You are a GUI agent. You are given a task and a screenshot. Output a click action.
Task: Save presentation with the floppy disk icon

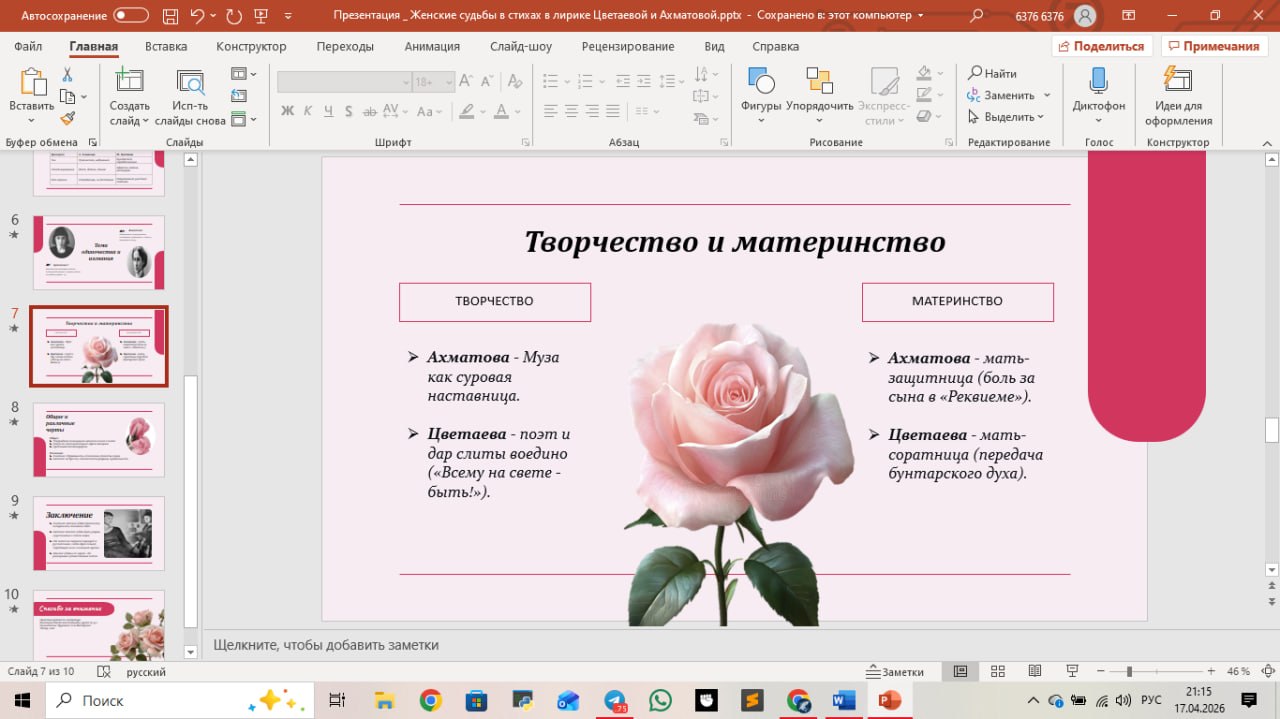(168, 15)
